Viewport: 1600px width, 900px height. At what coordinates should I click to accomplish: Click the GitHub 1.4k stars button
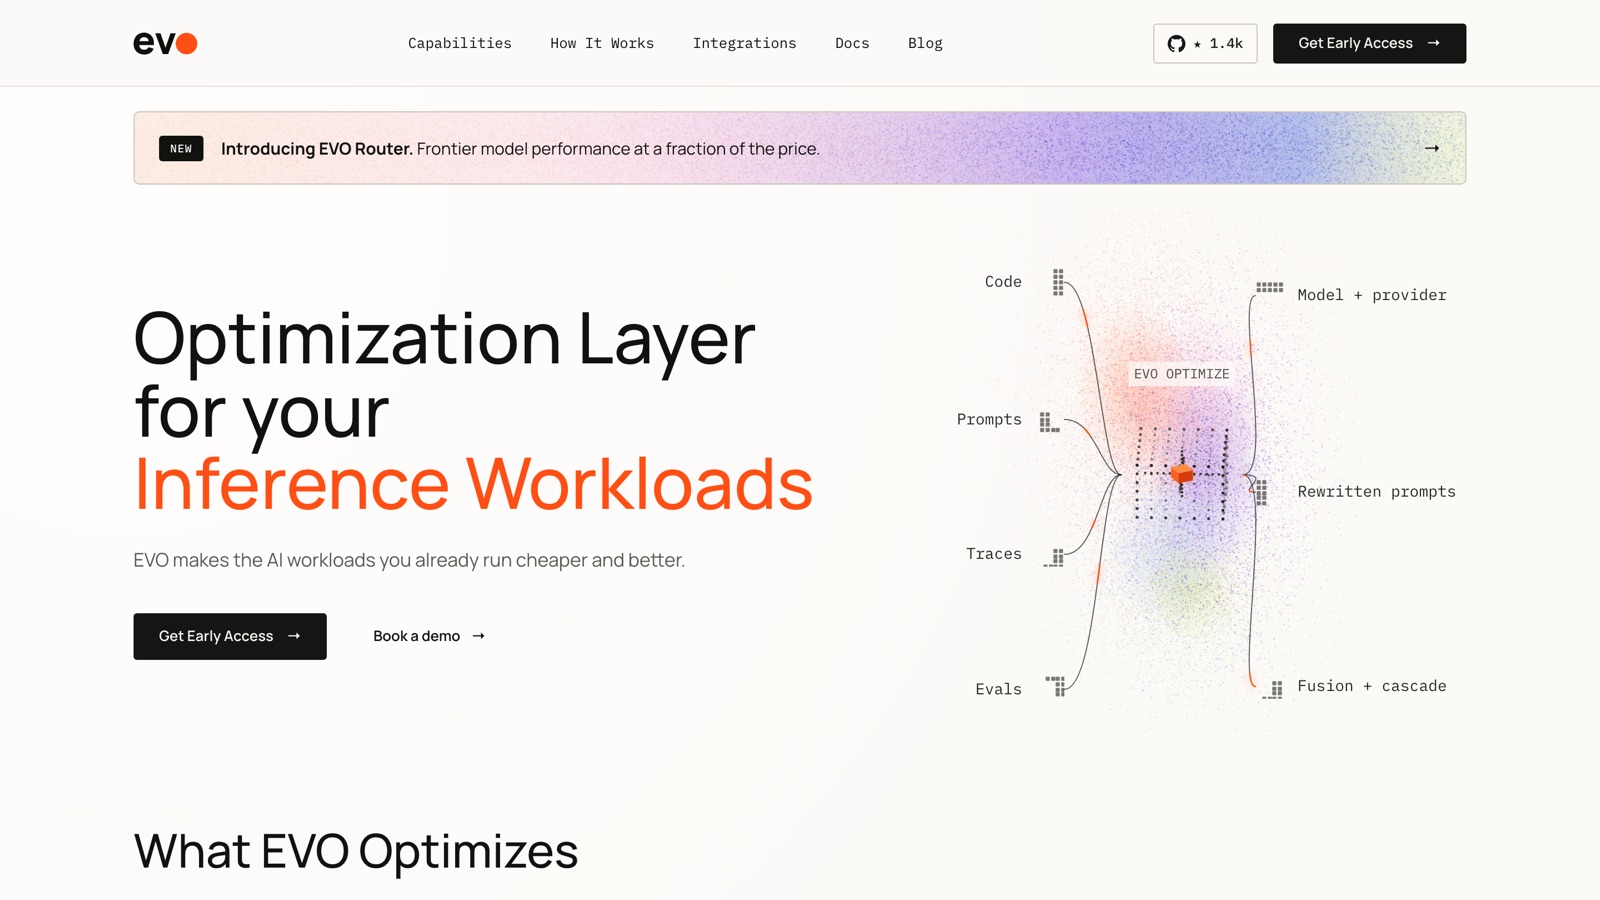(x=1205, y=43)
